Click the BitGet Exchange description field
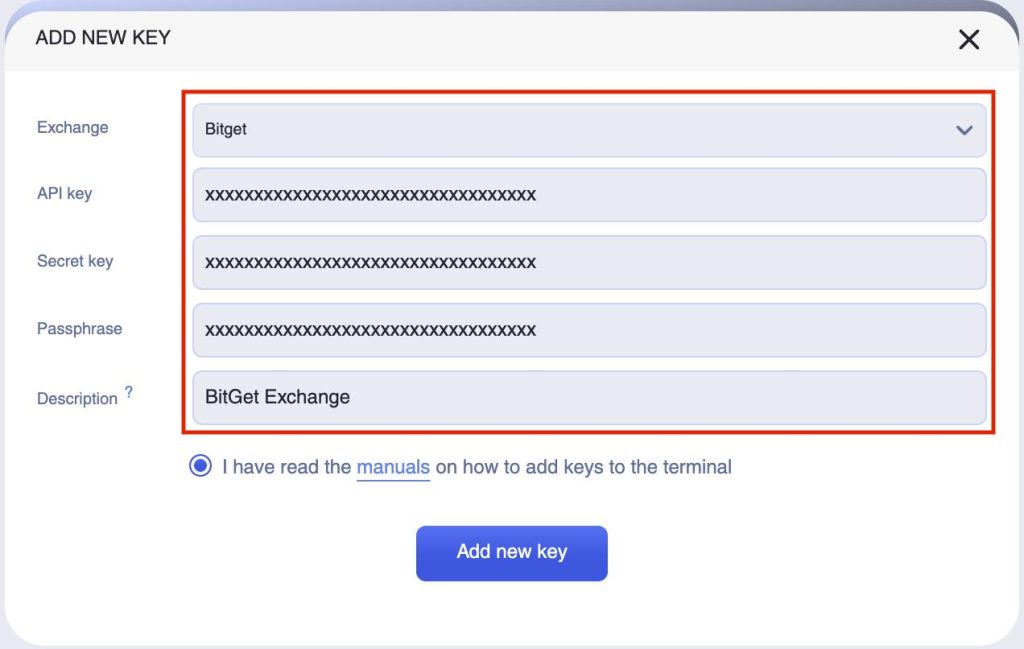The height and width of the screenshot is (649, 1024). pyautogui.click(x=589, y=397)
